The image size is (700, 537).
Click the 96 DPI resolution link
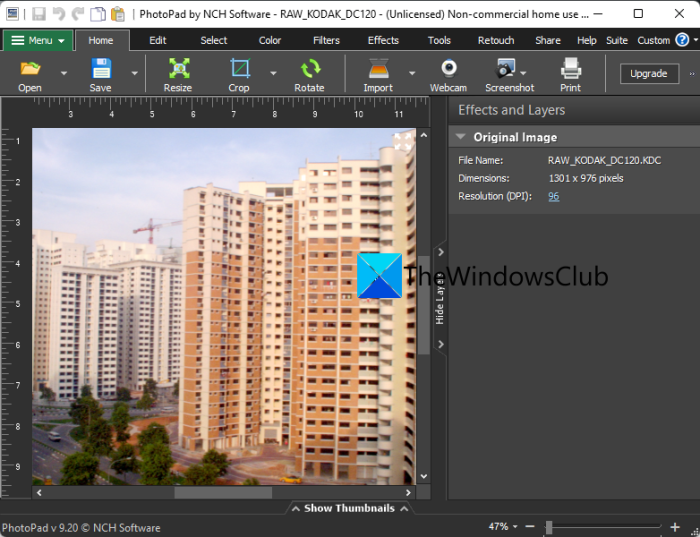point(553,196)
